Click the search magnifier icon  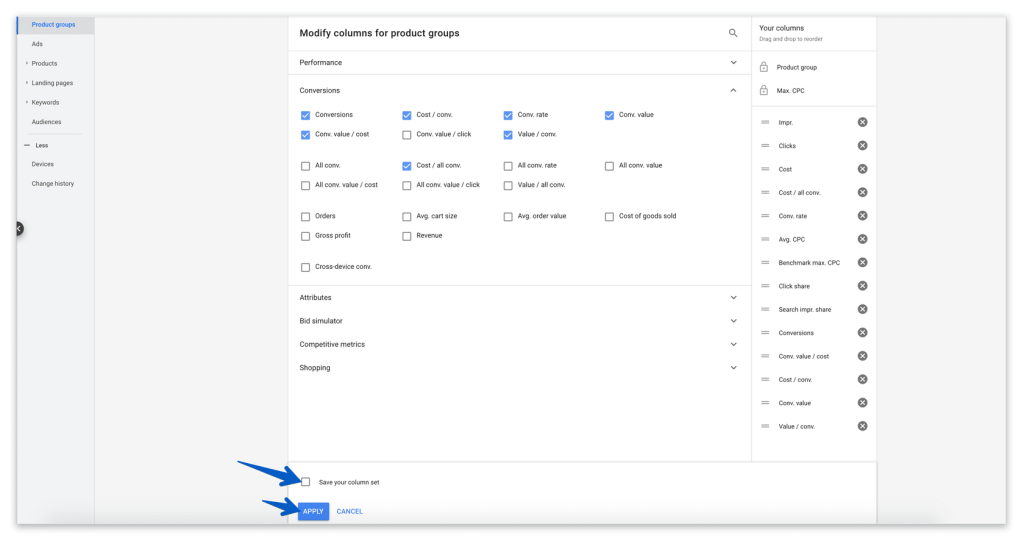coord(733,33)
